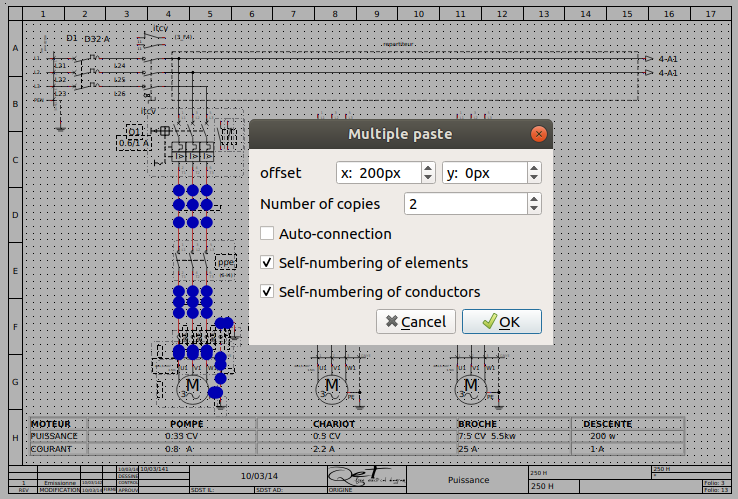
Task: Click the repartiteur label
Action: [x=398, y=44]
